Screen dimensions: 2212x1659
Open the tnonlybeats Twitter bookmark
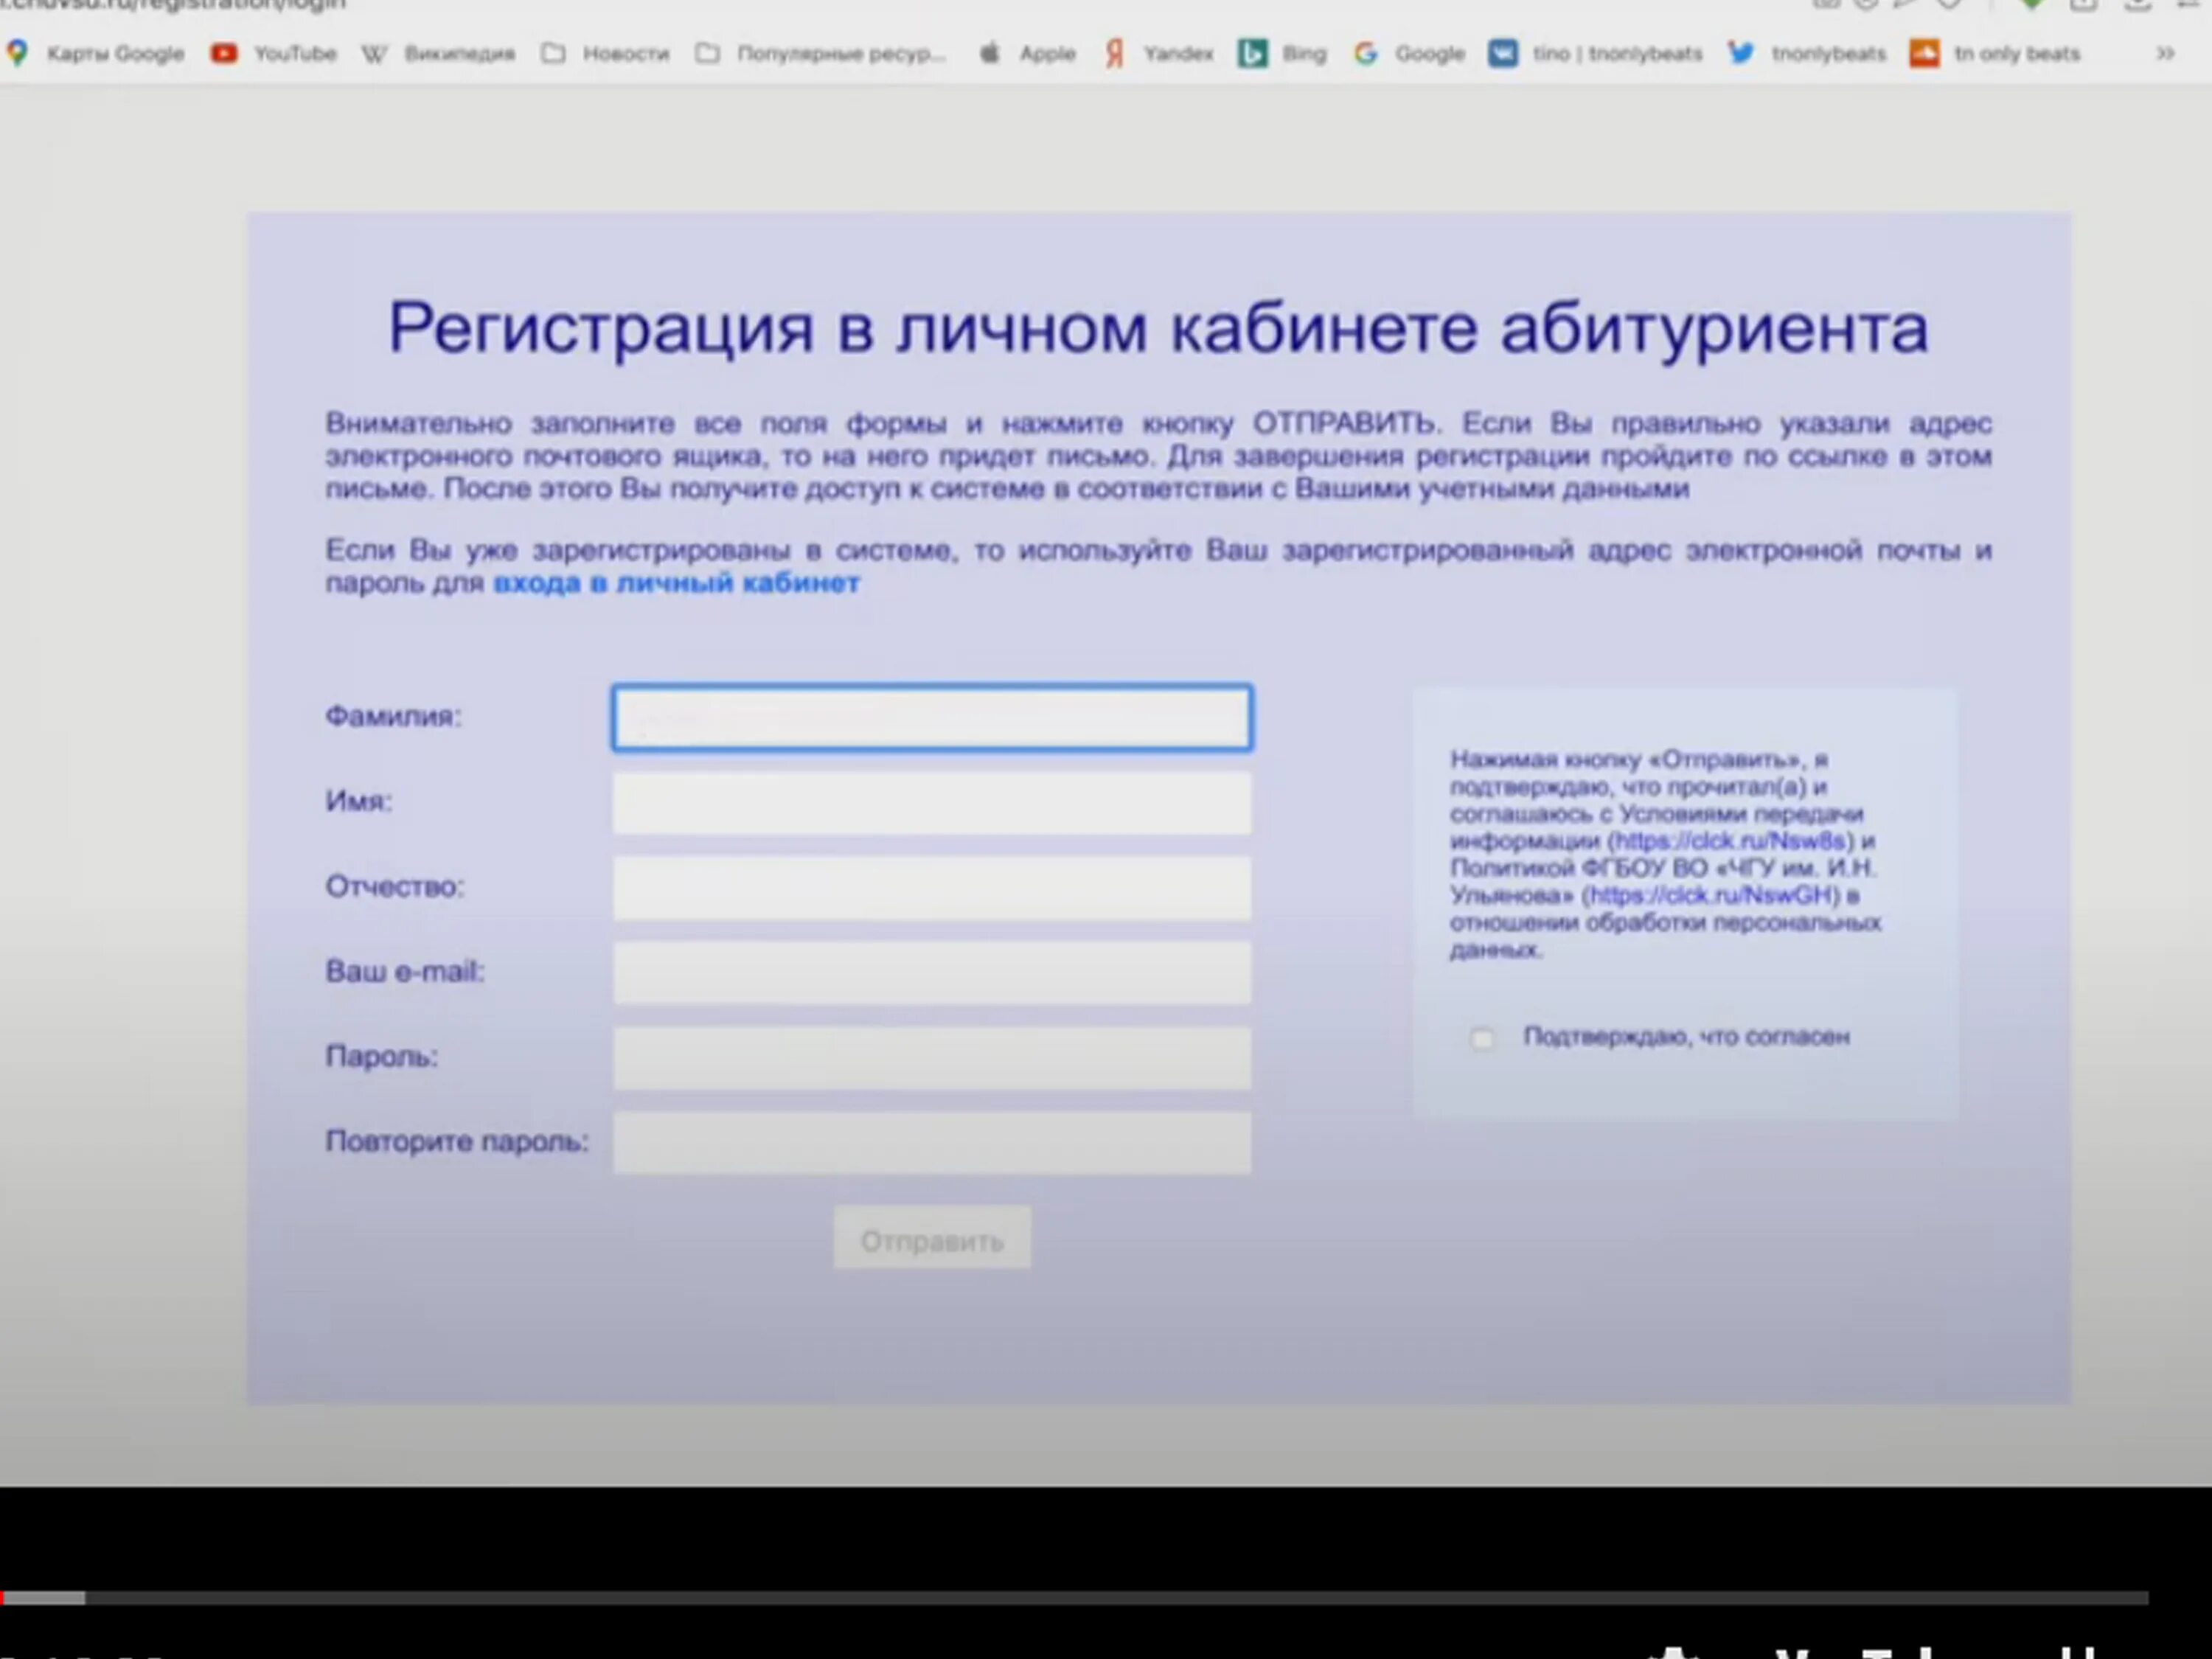[x=1807, y=53]
